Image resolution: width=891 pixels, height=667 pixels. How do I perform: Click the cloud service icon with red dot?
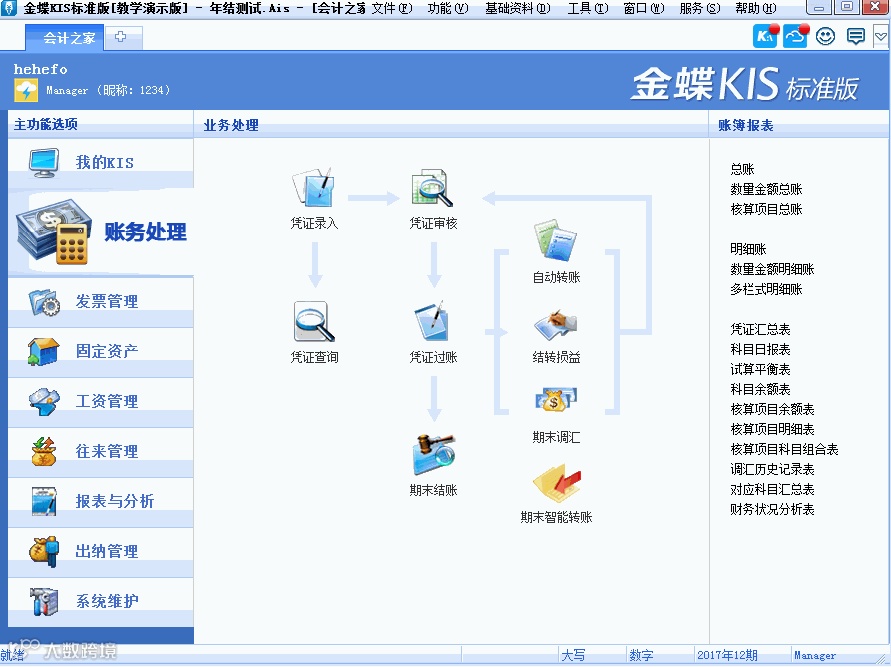[x=795, y=36]
